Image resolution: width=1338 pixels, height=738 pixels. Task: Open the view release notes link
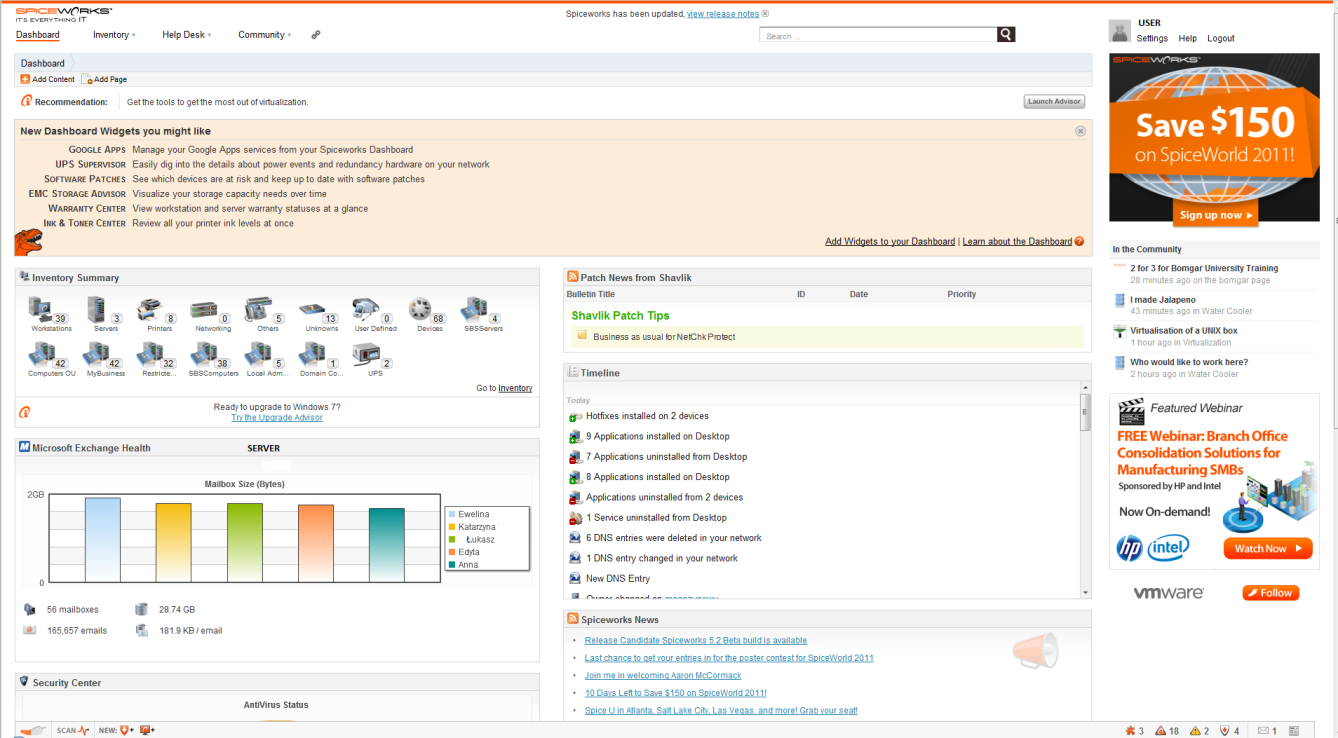tap(723, 14)
